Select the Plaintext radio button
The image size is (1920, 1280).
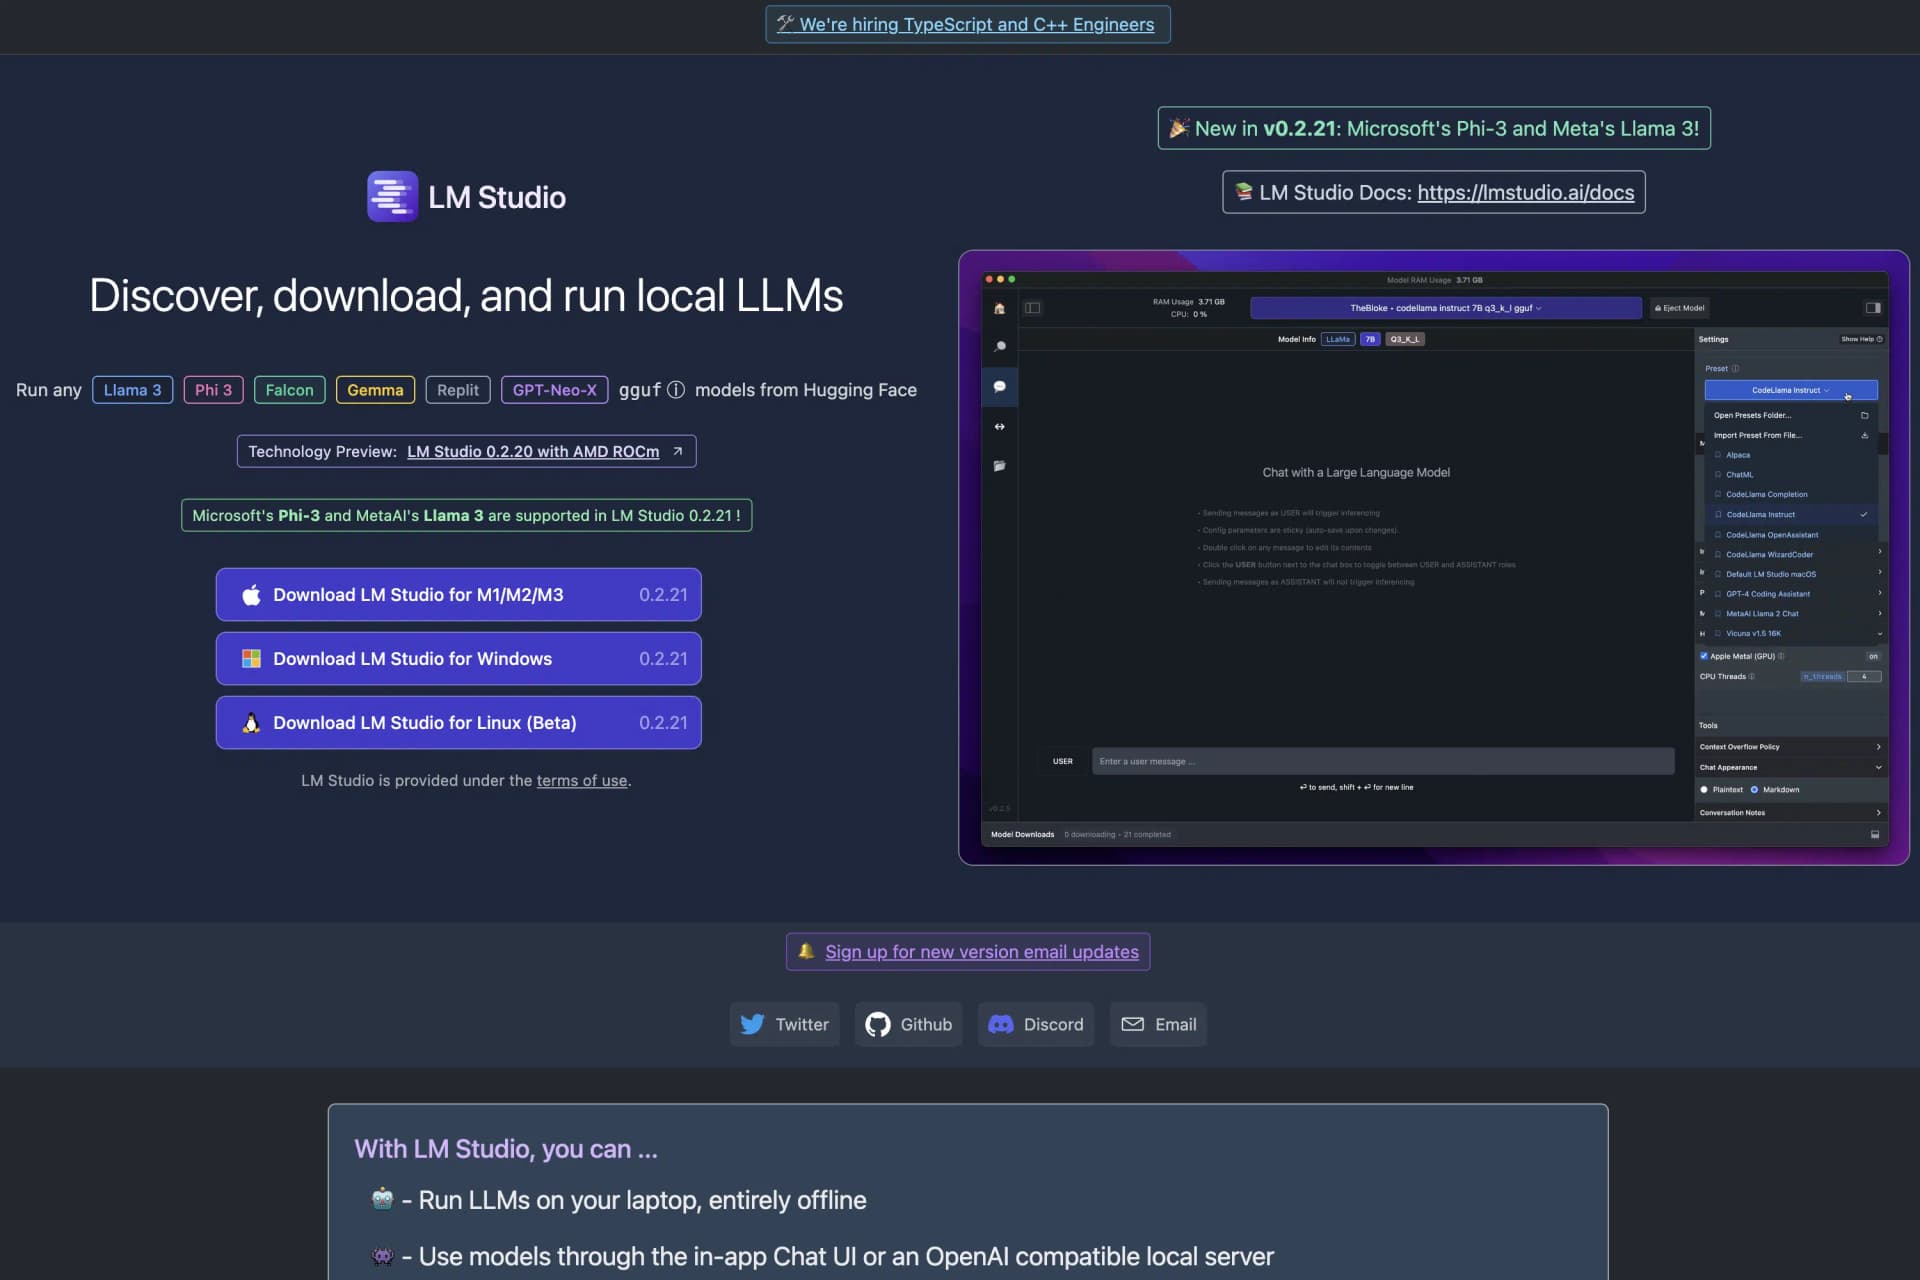(1704, 789)
